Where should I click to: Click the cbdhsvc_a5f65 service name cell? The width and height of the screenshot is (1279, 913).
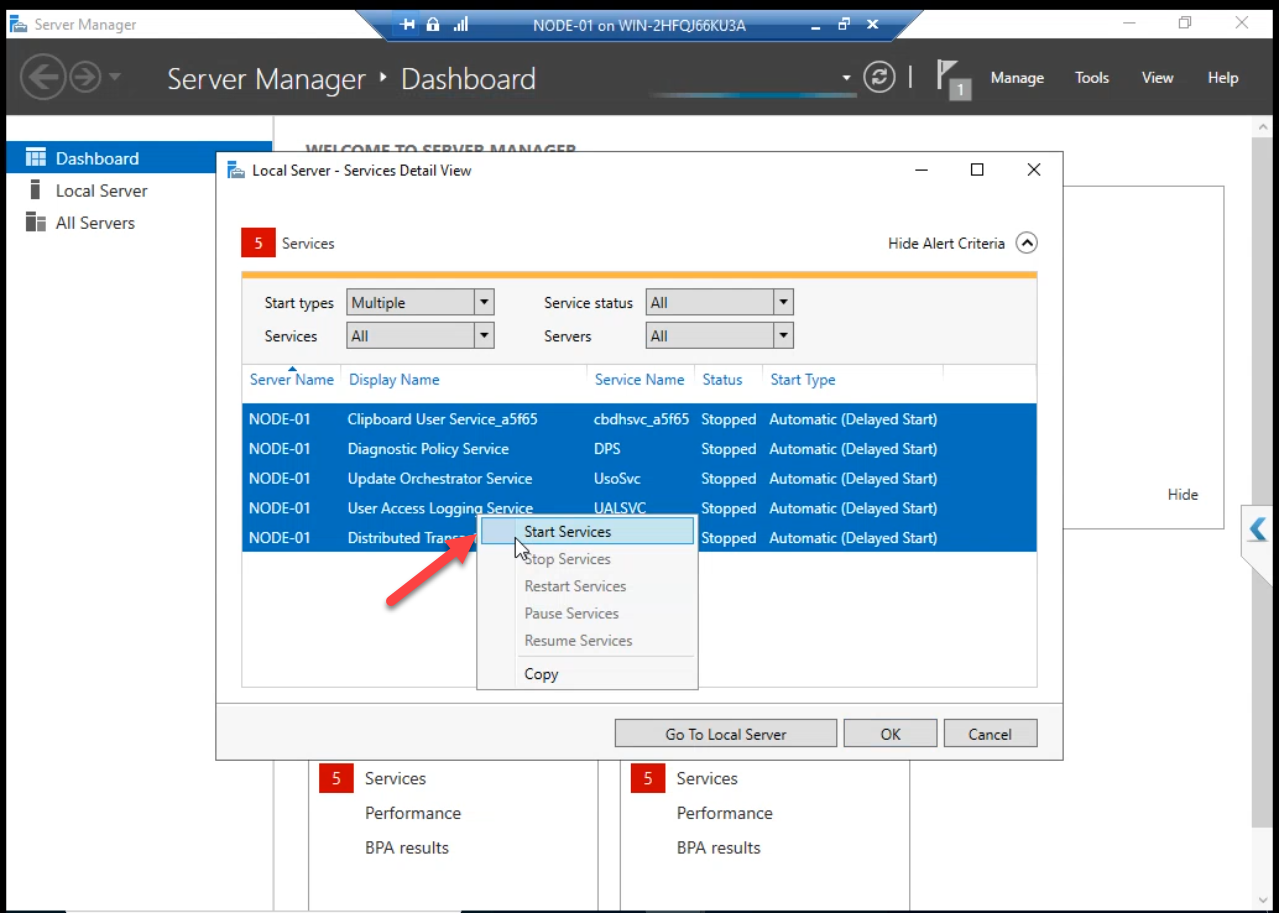(641, 419)
